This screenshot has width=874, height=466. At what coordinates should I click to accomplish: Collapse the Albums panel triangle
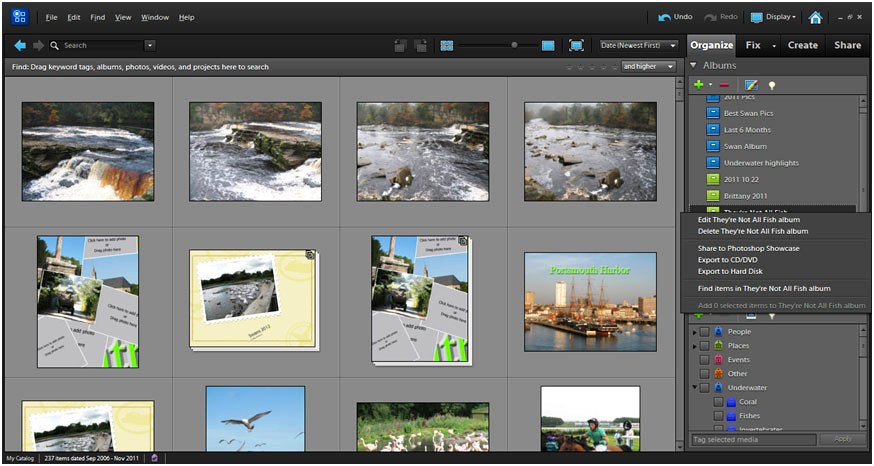pyautogui.click(x=693, y=65)
